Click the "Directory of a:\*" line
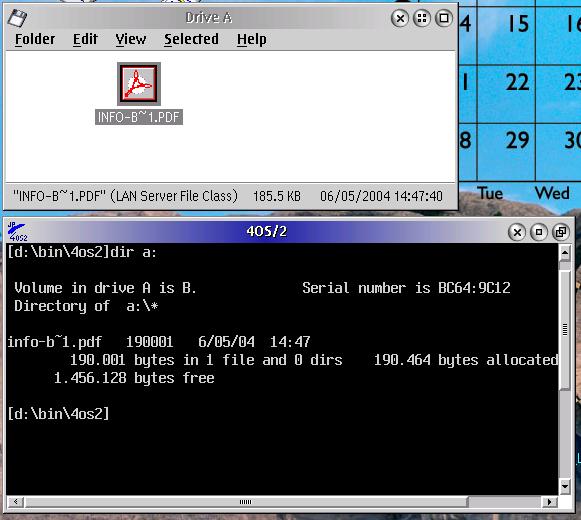 tap(86, 306)
